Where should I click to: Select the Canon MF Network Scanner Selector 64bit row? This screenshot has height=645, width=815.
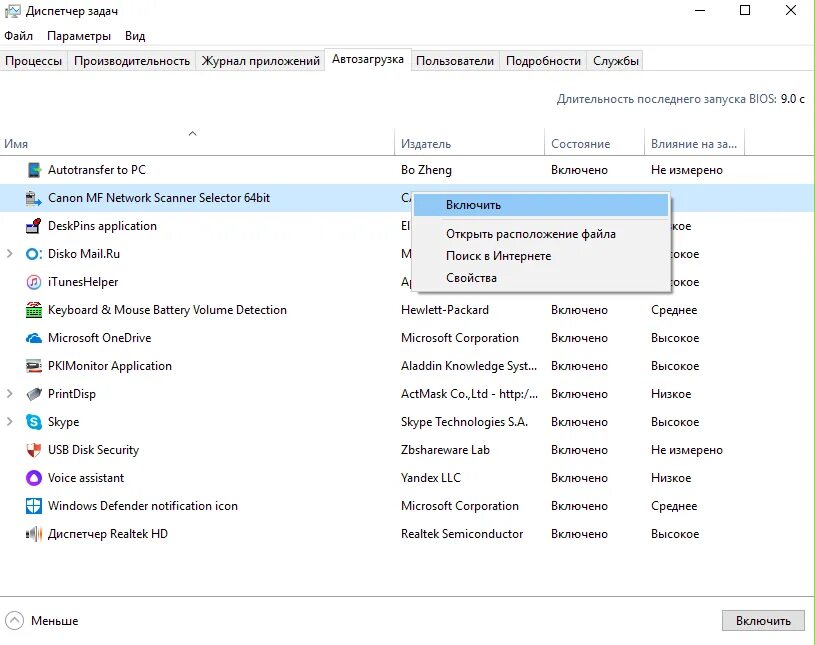[x=407, y=198]
